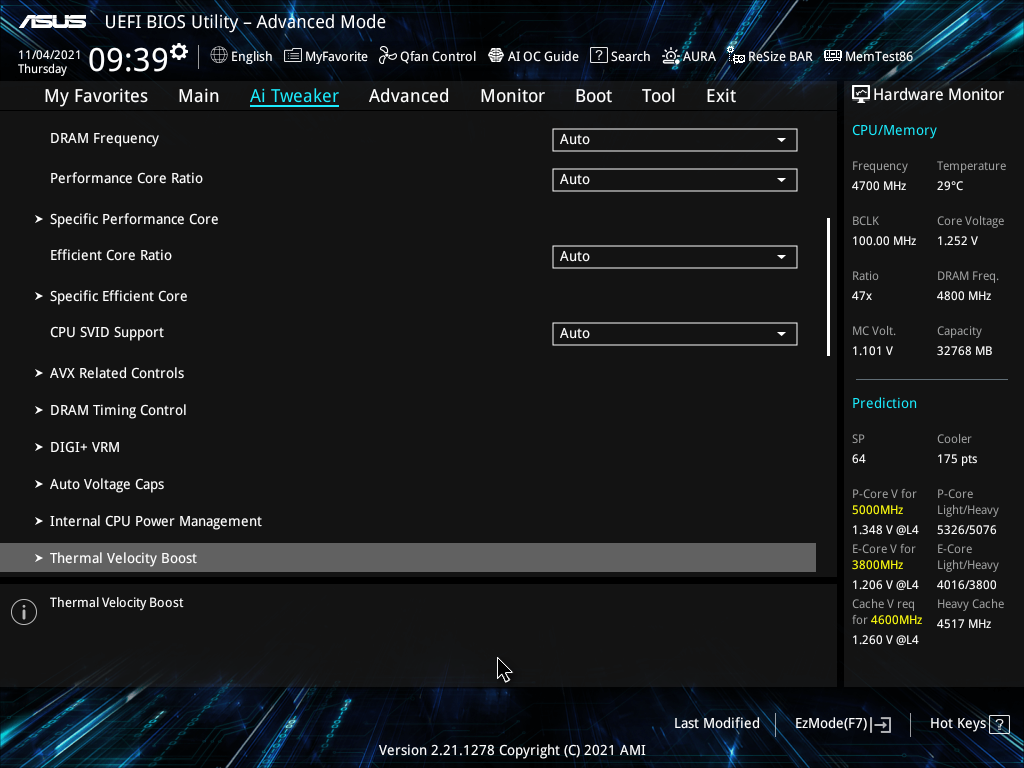This screenshot has height=768, width=1024.
Task: Click the 4700 MHz frequency value
Action: pyautogui.click(x=879, y=186)
